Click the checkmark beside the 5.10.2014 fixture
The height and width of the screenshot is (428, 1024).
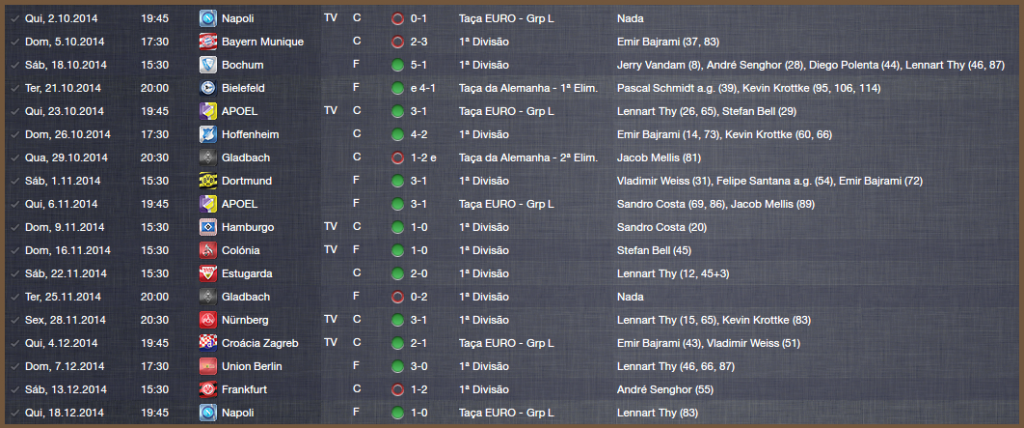12,41
